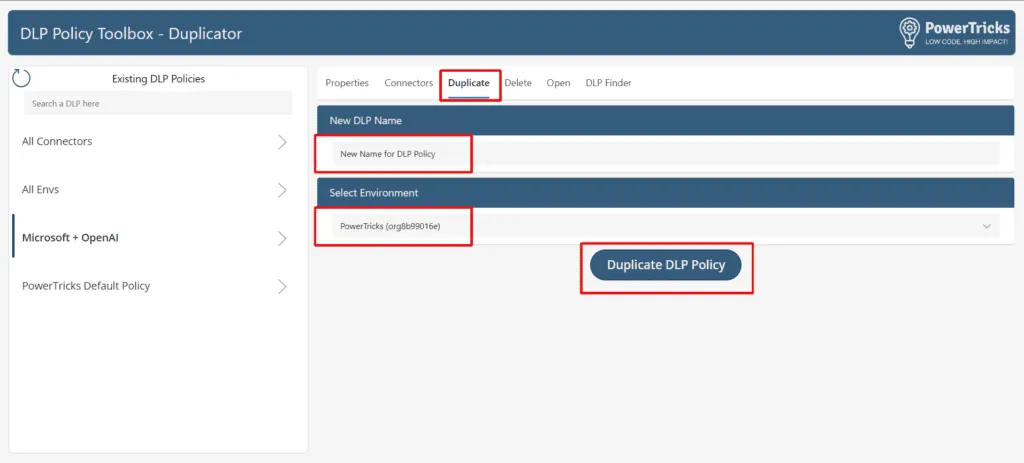Expand the All Connectors chevron
Screen dimensions: 1024x463
pos(282,142)
